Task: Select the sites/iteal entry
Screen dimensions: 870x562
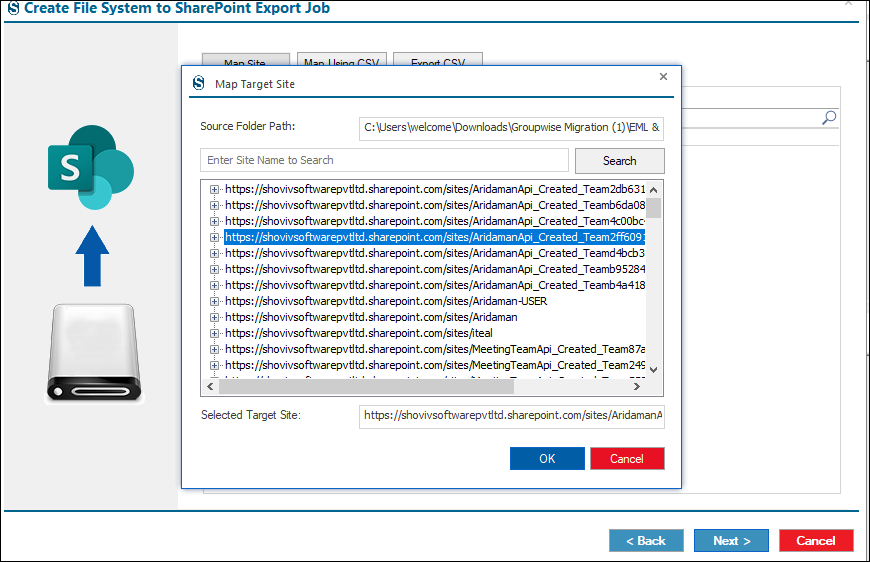Action: (x=359, y=333)
